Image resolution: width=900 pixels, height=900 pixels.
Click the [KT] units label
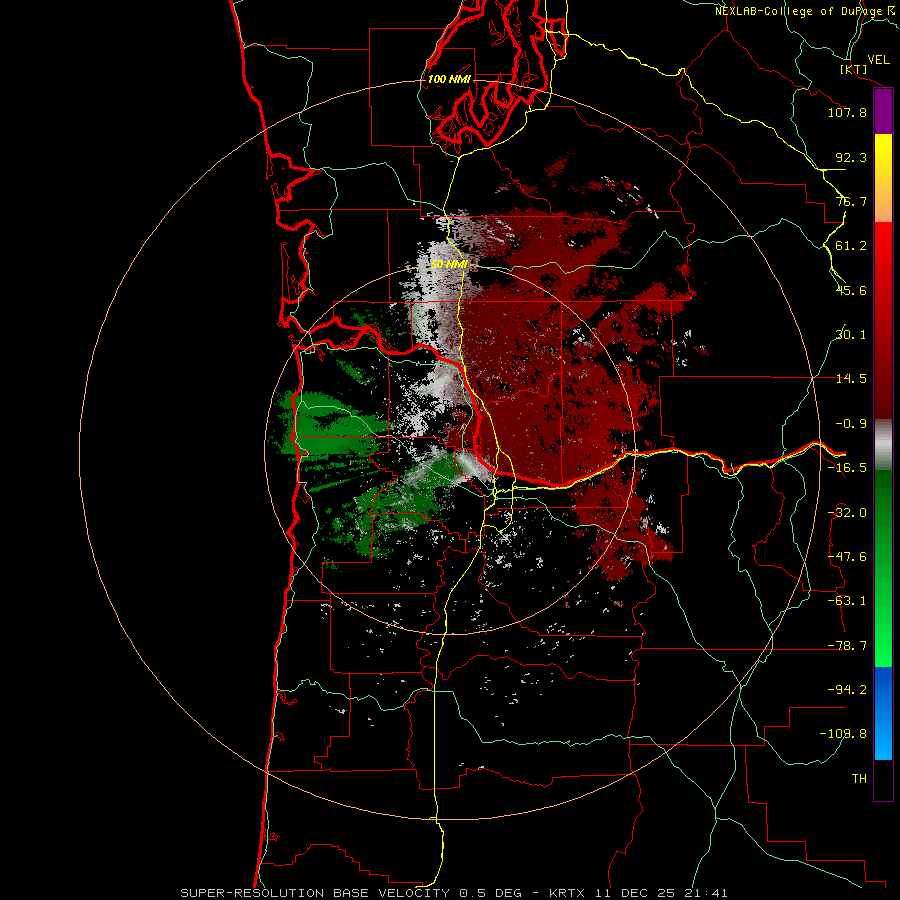pos(853,69)
